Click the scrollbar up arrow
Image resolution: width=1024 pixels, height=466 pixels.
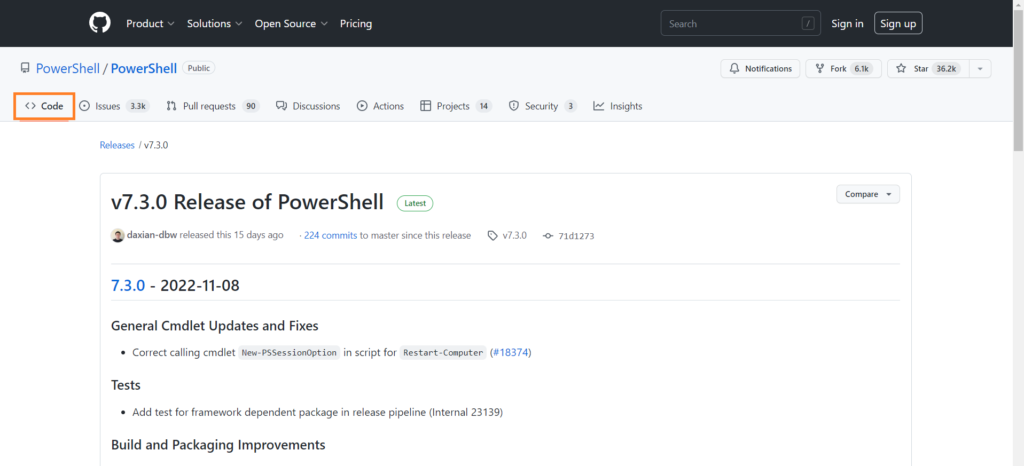[x=1018, y=5]
